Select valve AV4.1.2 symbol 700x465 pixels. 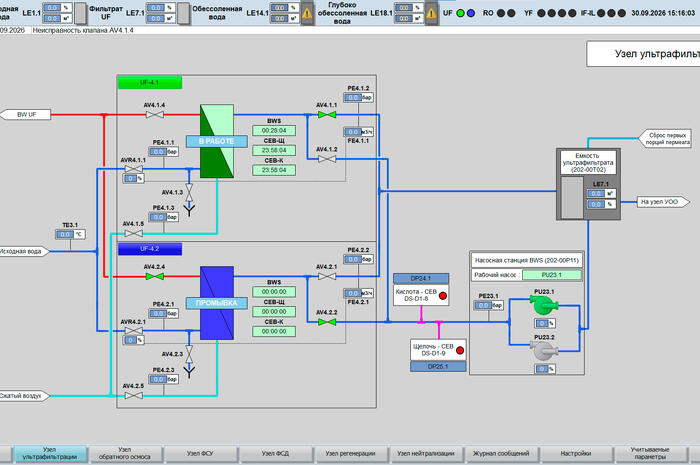pyautogui.click(x=327, y=159)
